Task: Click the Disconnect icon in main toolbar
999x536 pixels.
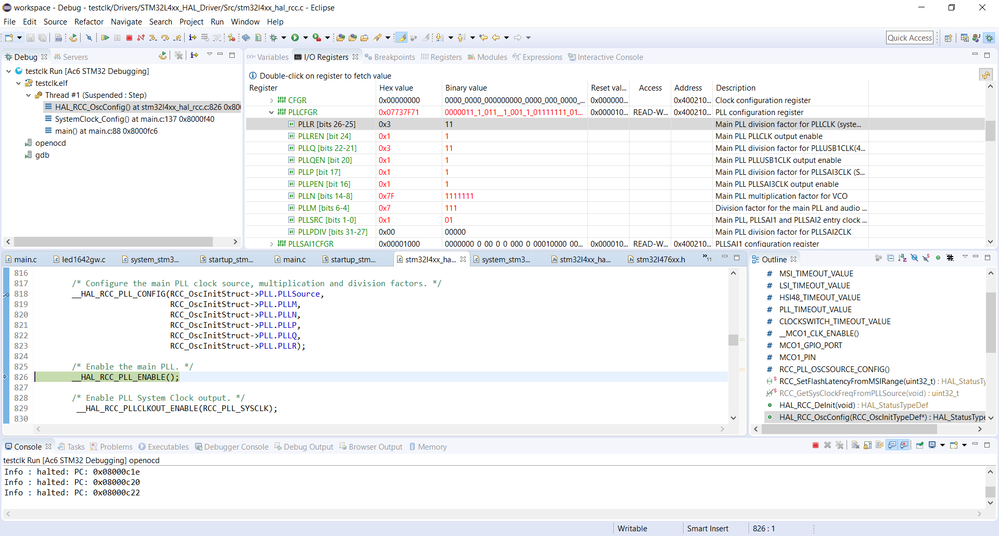Action: (141, 38)
